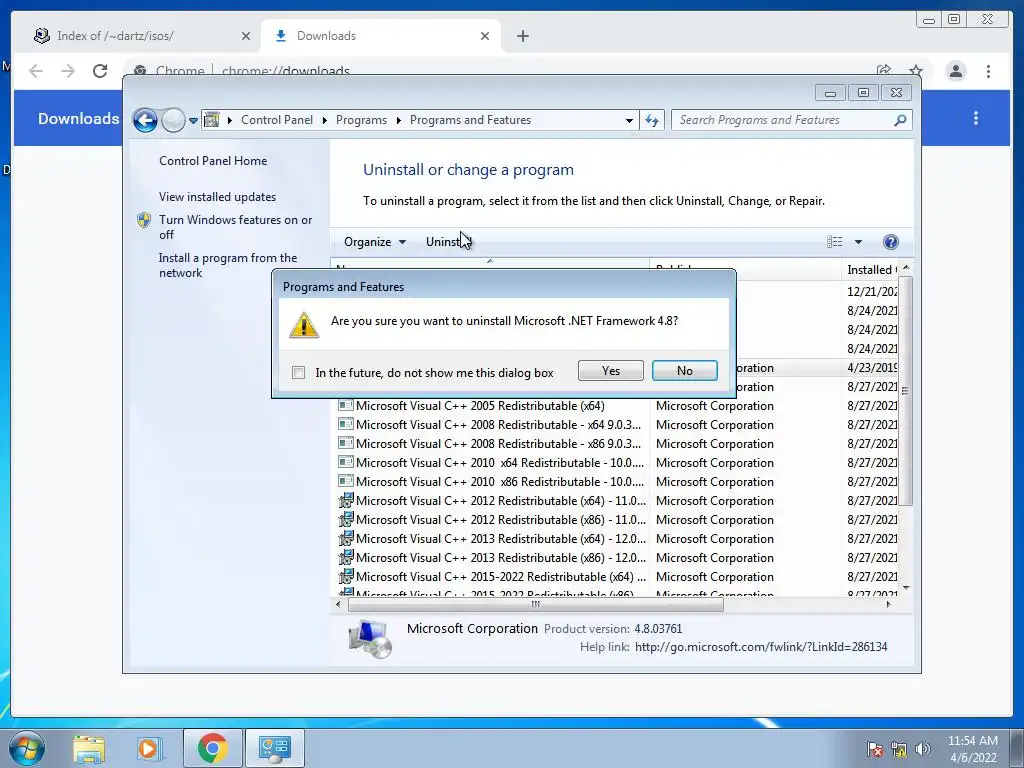Go back in Control Panel navigation
The height and width of the screenshot is (768, 1024).
coord(145,120)
